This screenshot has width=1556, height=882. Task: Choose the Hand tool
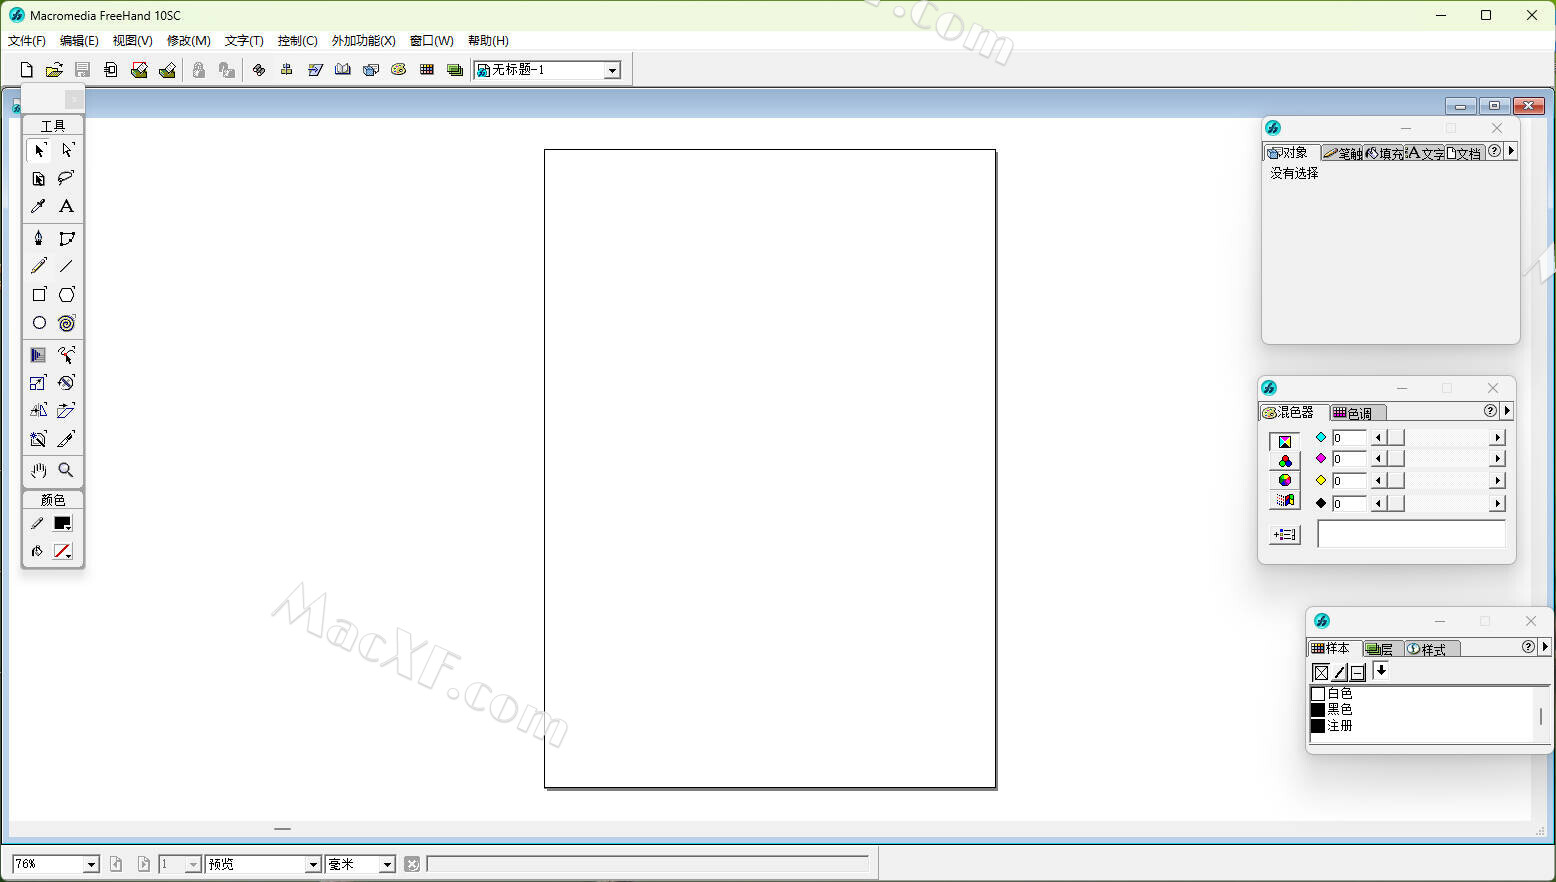click(x=38, y=470)
